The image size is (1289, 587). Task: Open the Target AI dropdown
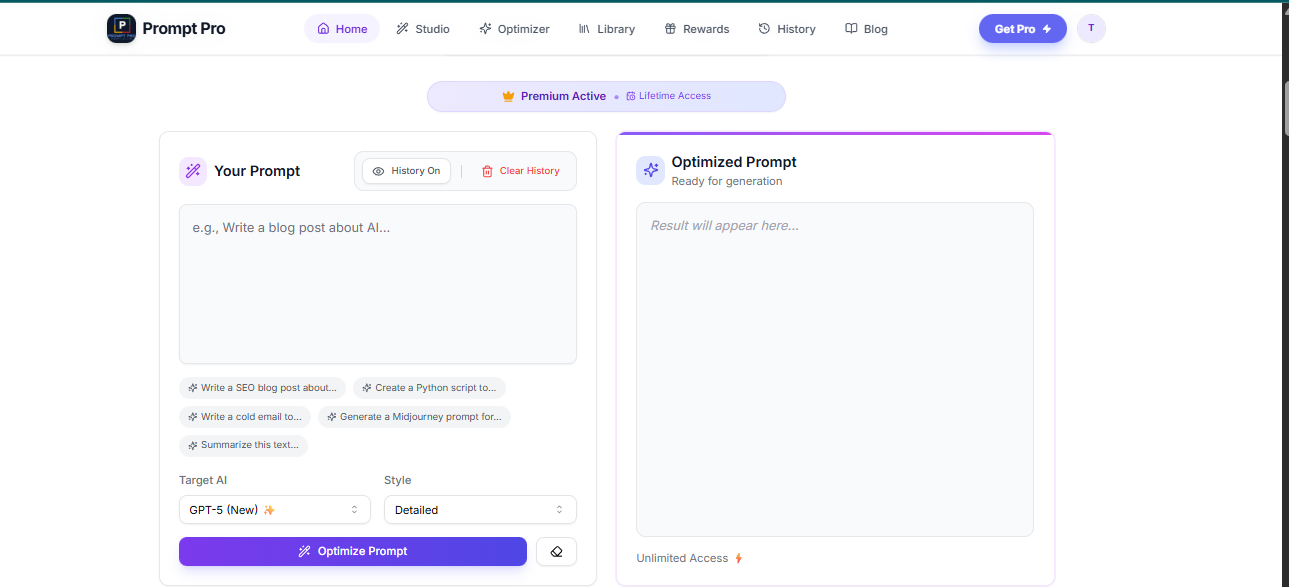pos(274,510)
